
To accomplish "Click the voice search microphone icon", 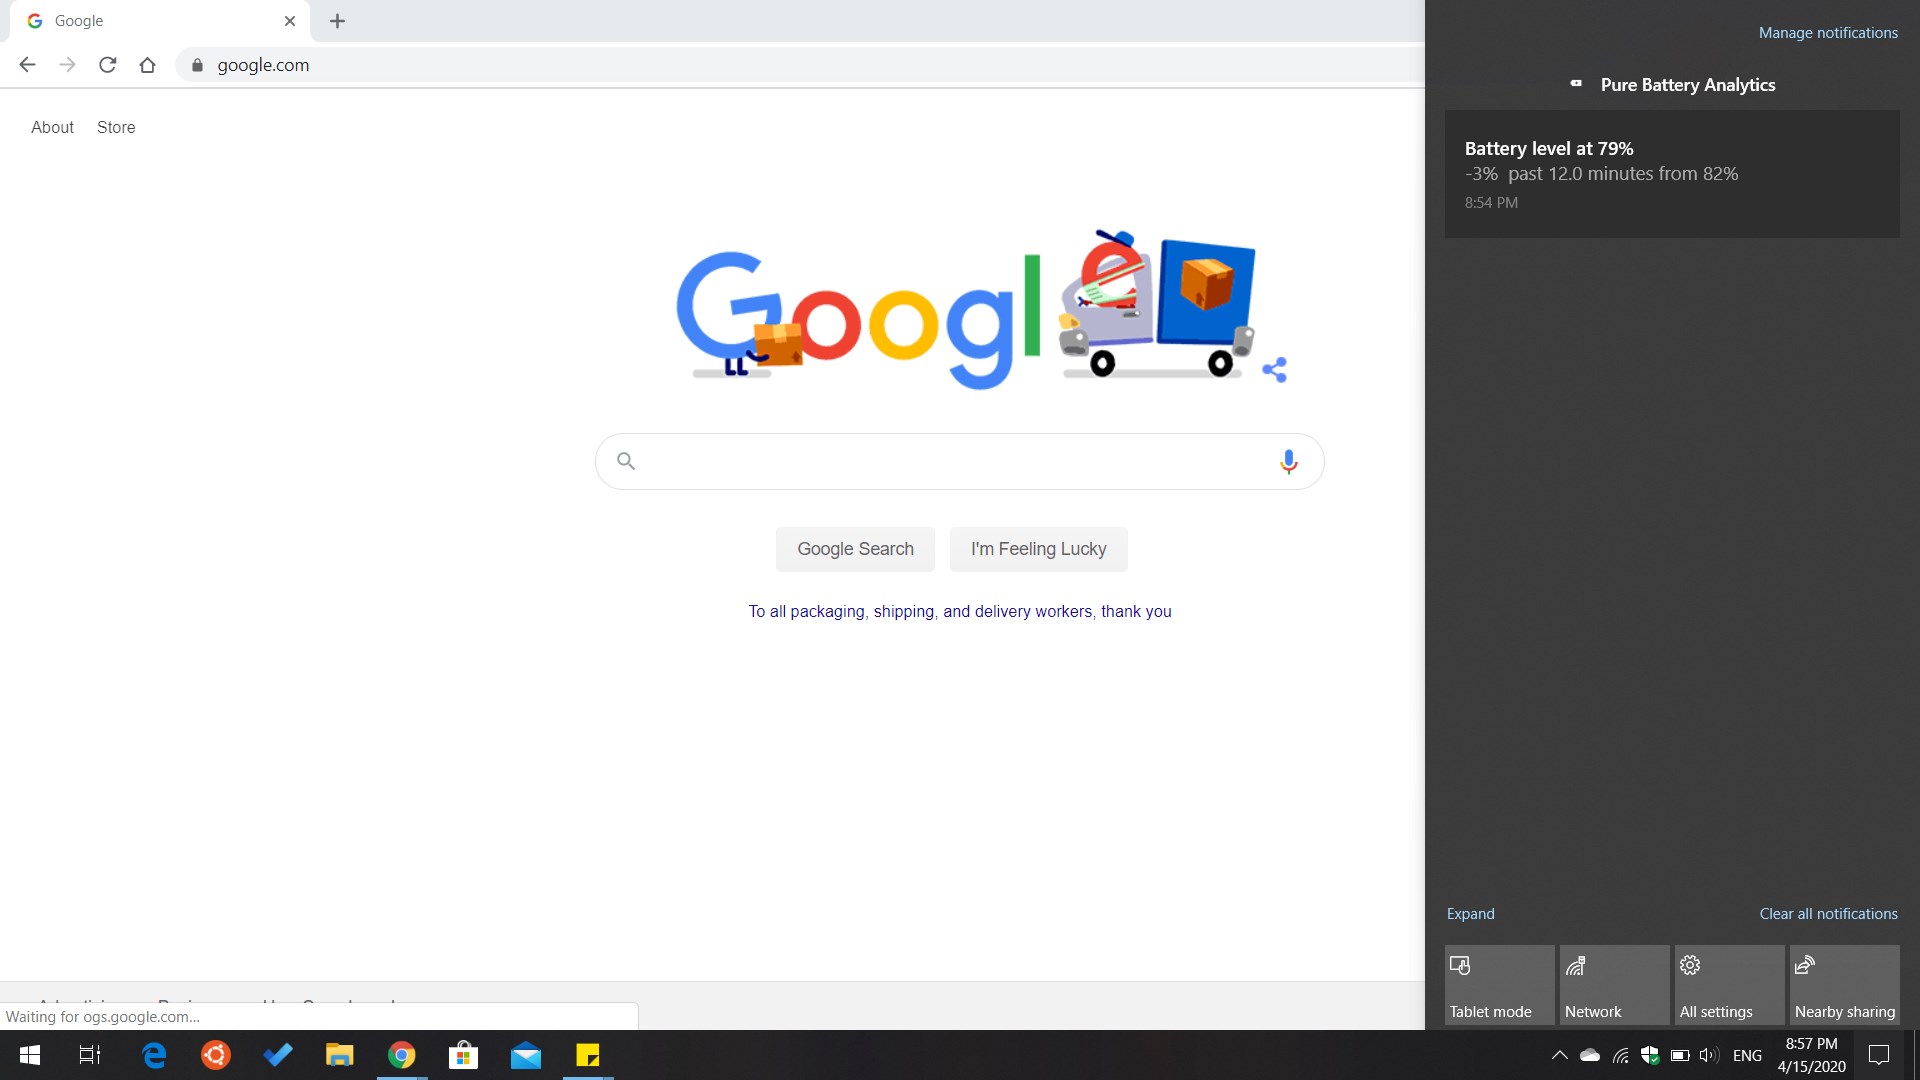I will pos(1288,461).
